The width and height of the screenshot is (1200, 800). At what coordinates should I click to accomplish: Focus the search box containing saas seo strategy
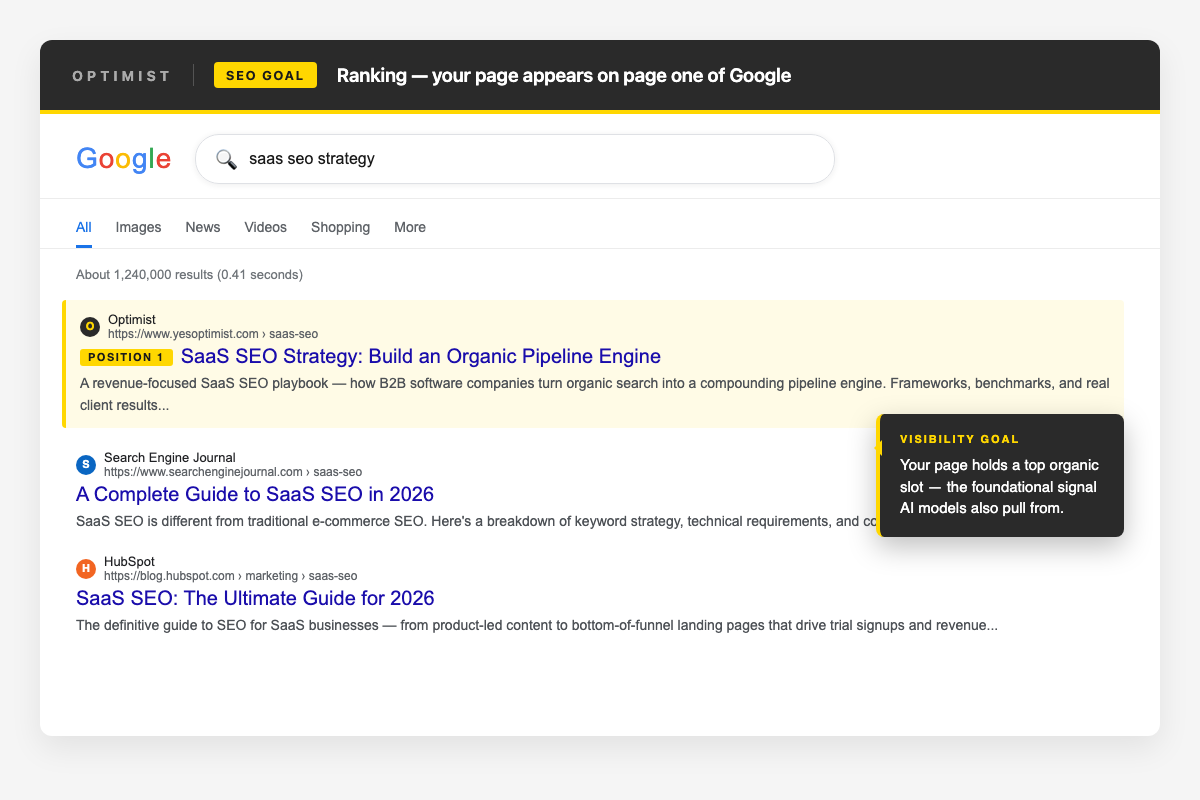(x=514, y=159)
